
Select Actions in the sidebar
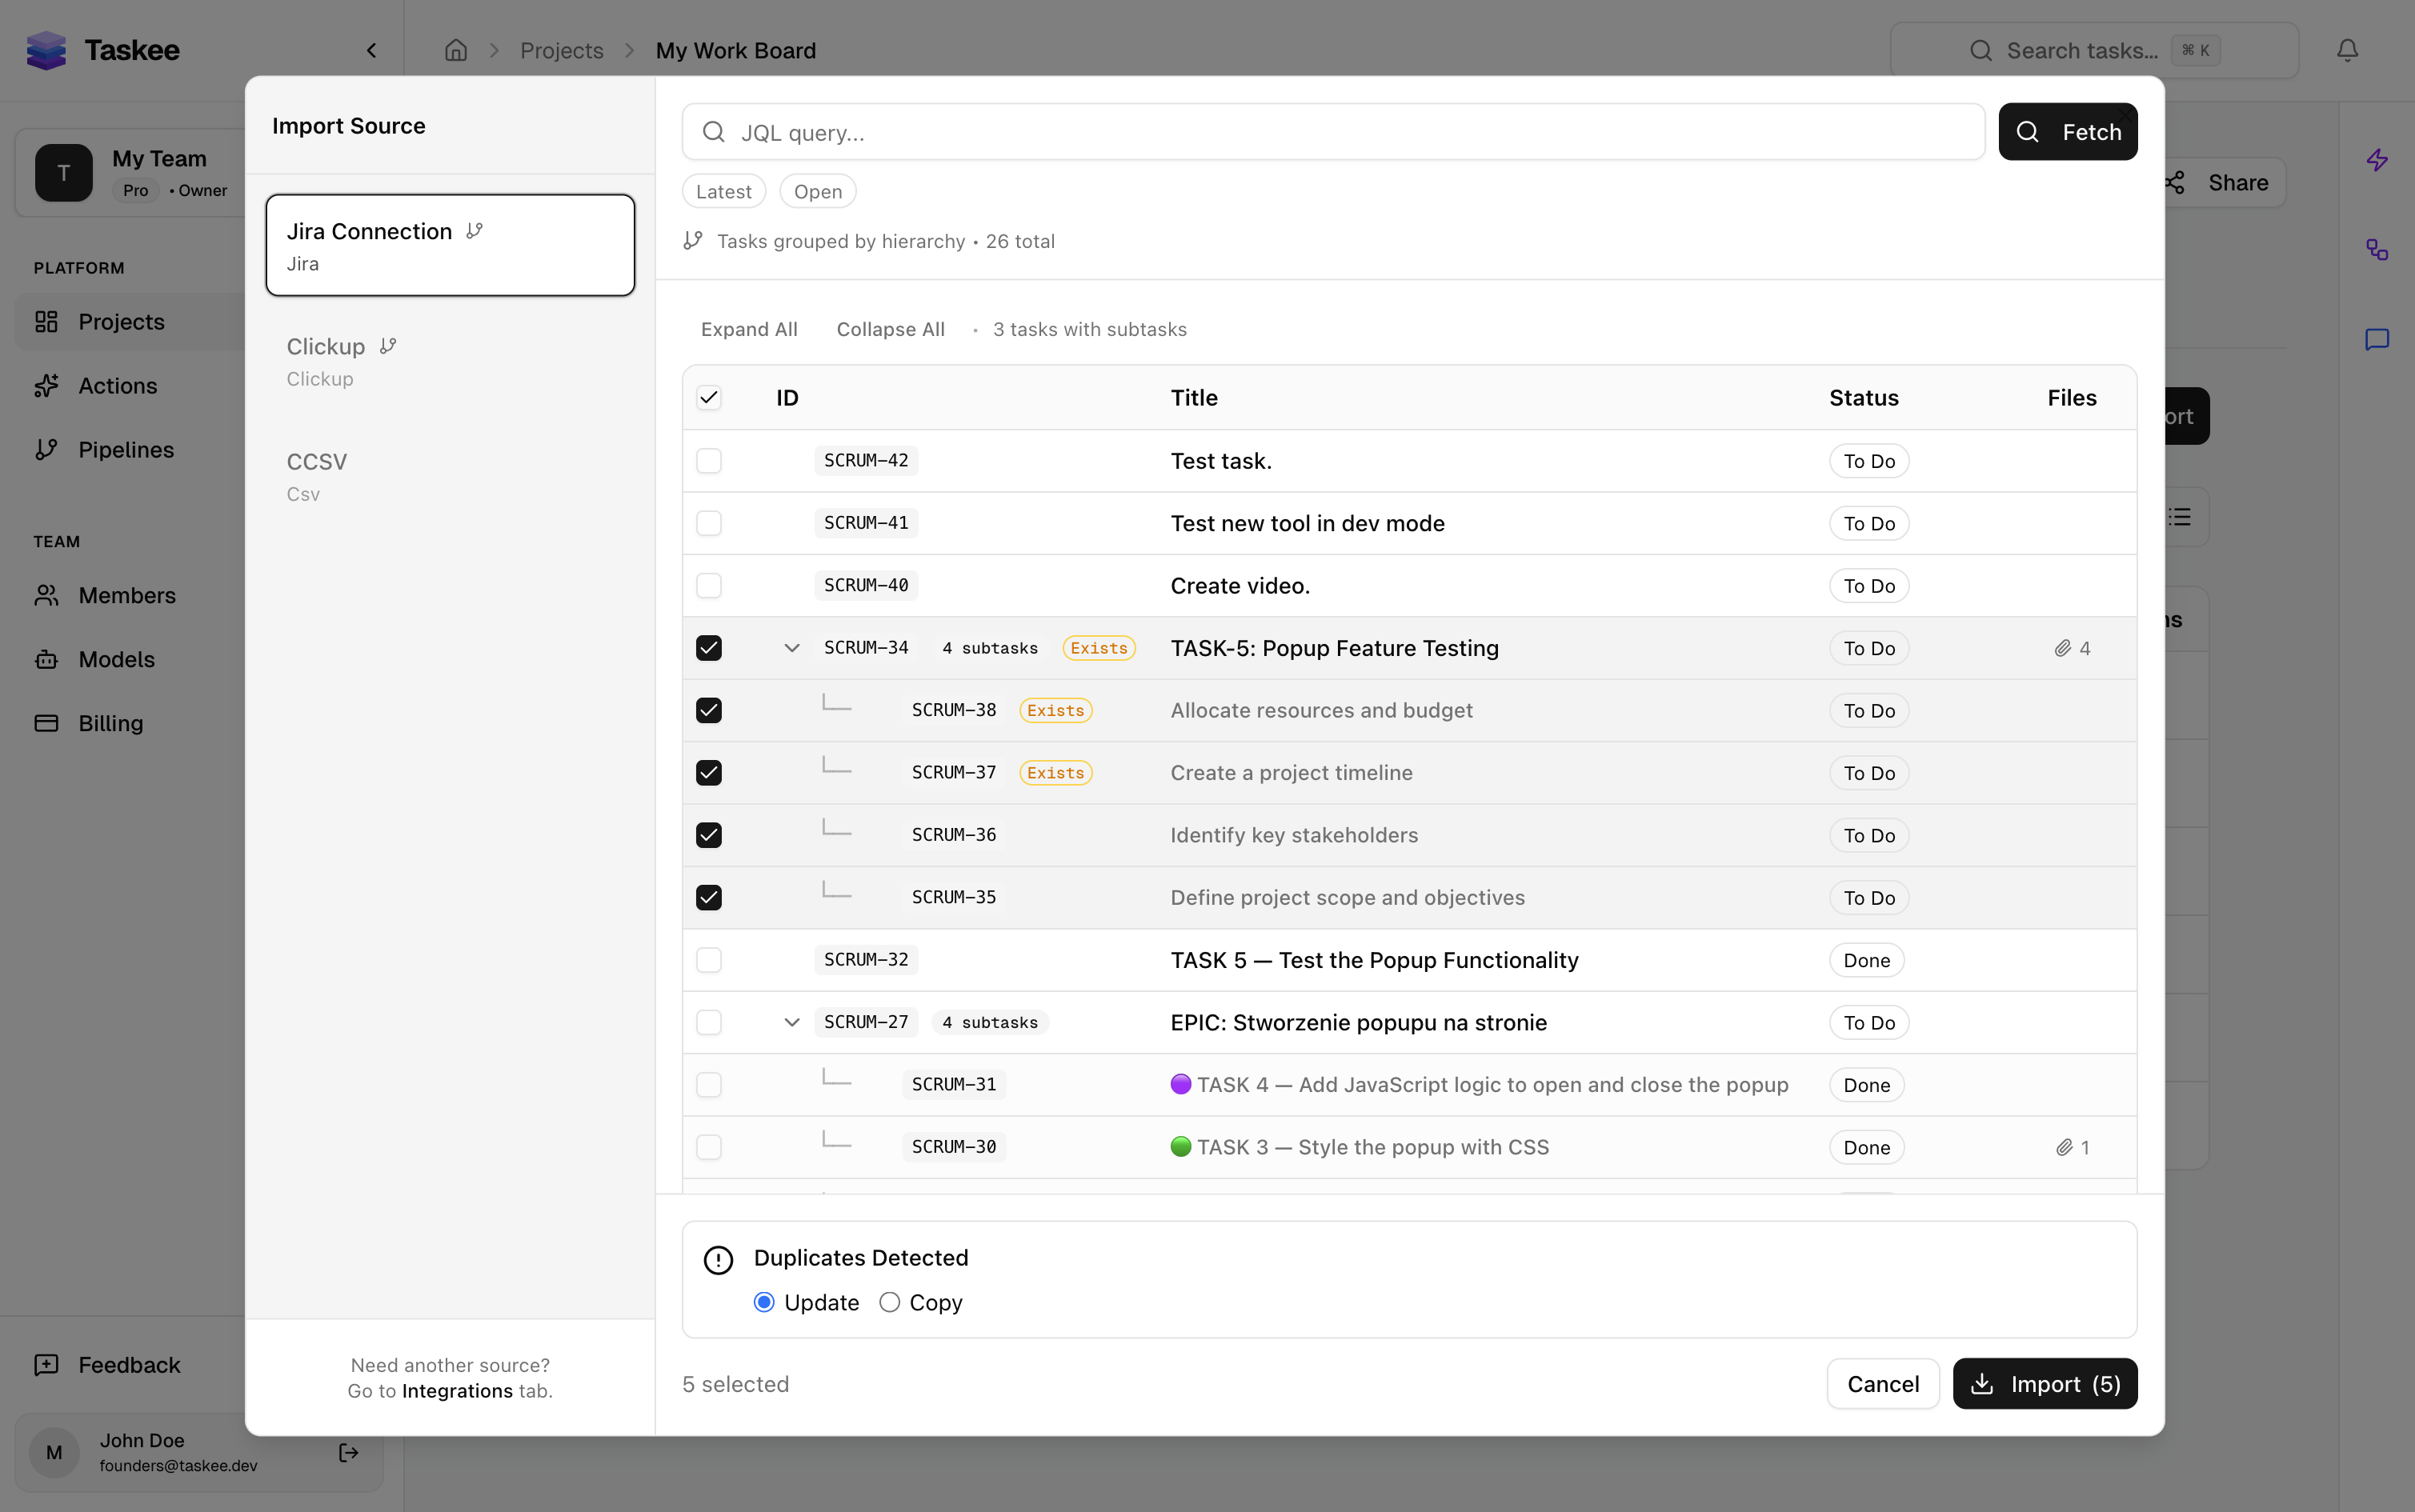click(x=118, y=385)
